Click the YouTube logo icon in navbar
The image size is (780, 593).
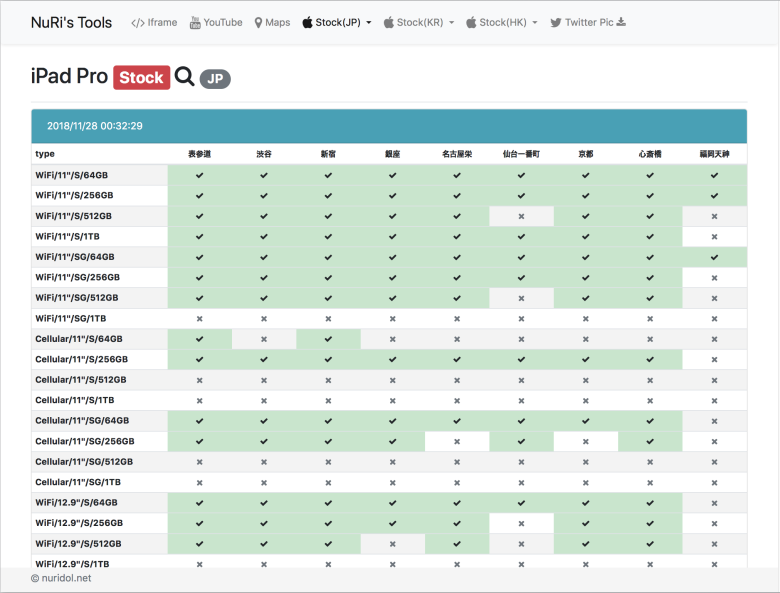tap(195, 22)
